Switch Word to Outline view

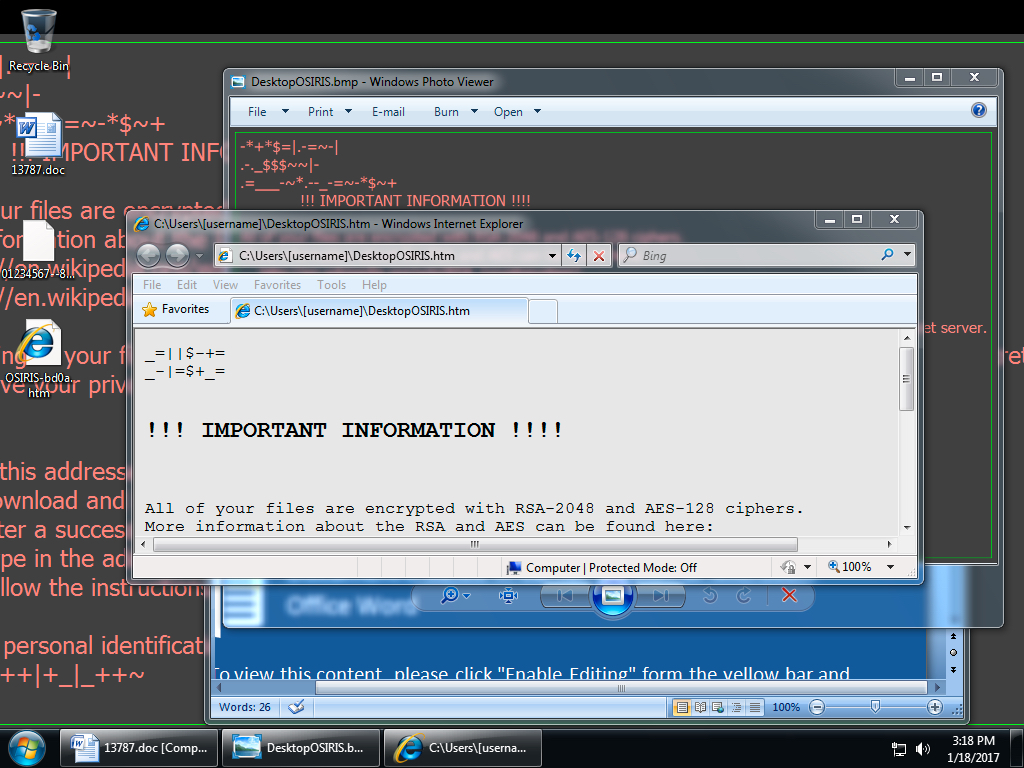(736, 707)
